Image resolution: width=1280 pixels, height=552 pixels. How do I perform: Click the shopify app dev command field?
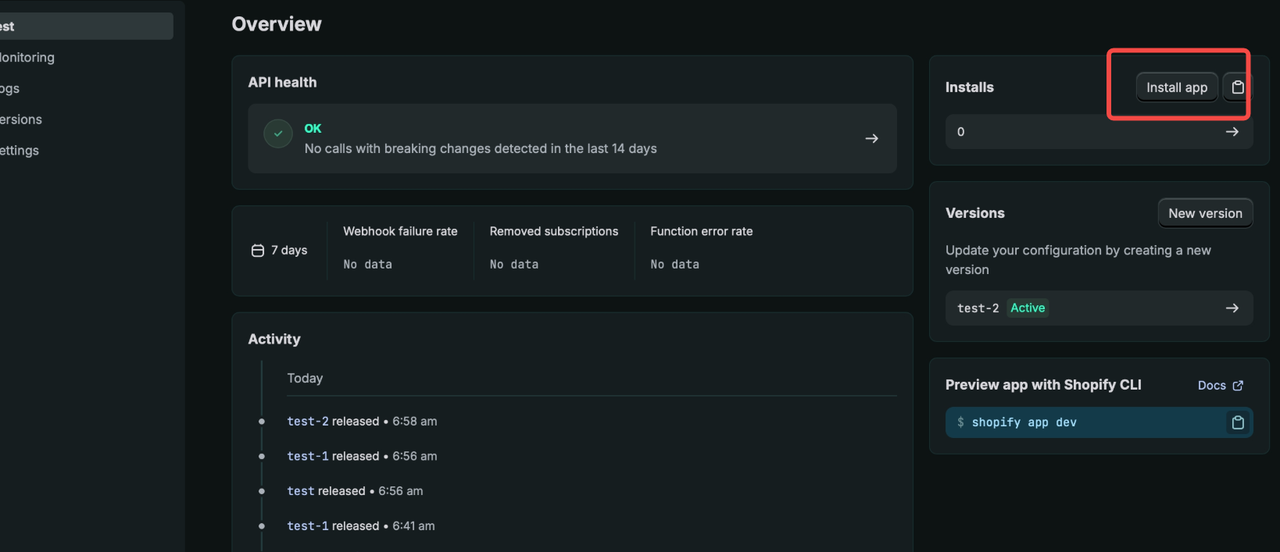1099,422
